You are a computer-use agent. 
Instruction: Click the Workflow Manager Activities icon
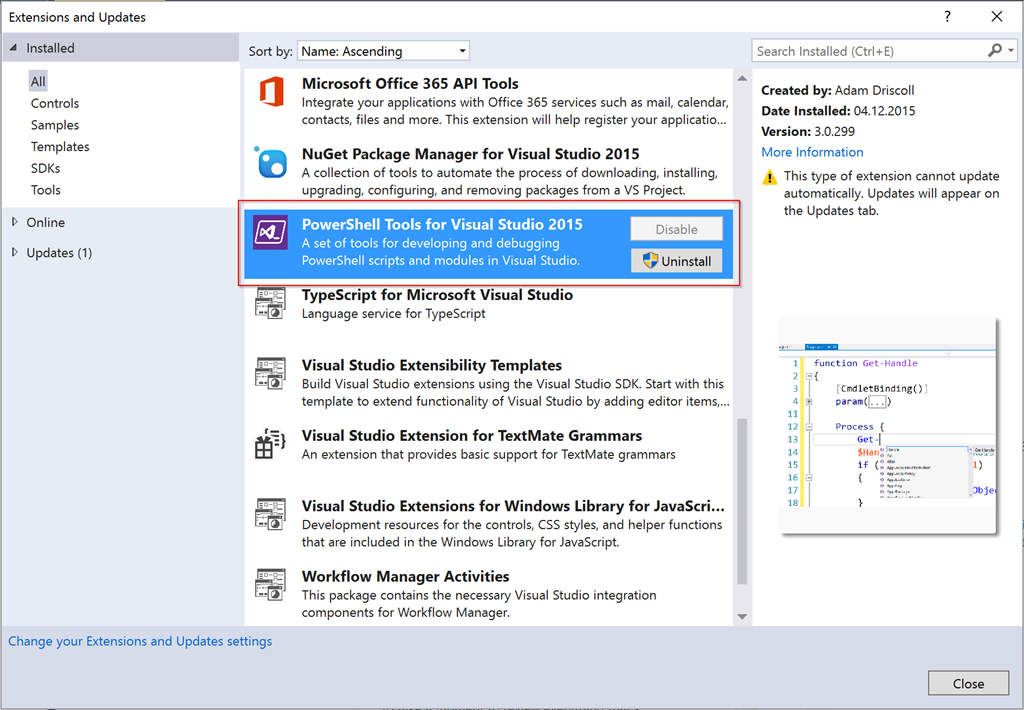(271, 584)
